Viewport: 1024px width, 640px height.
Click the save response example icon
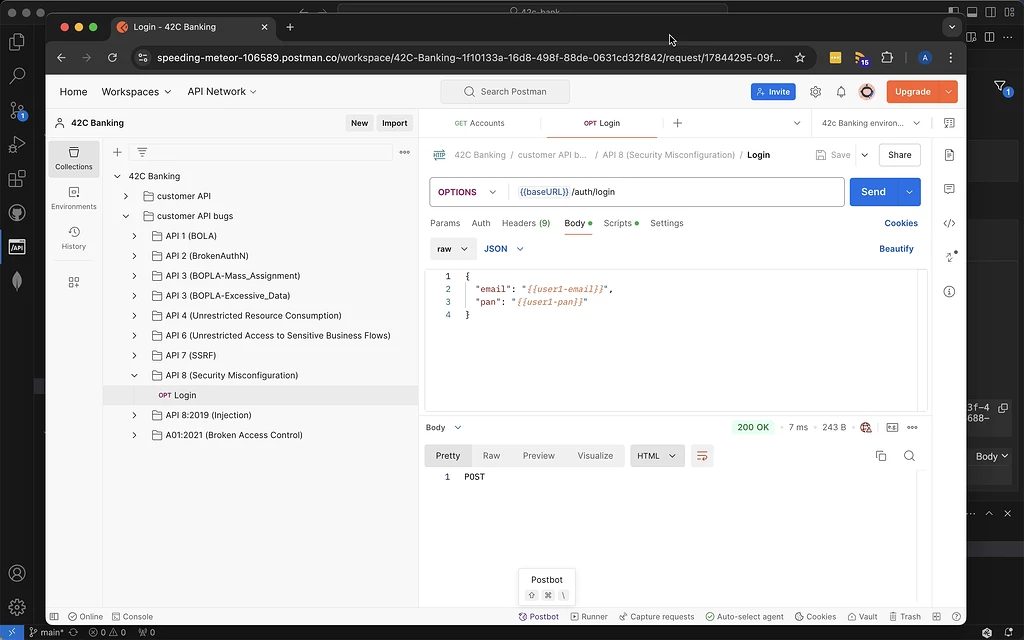pyautogui.click(x=892, y=428)
